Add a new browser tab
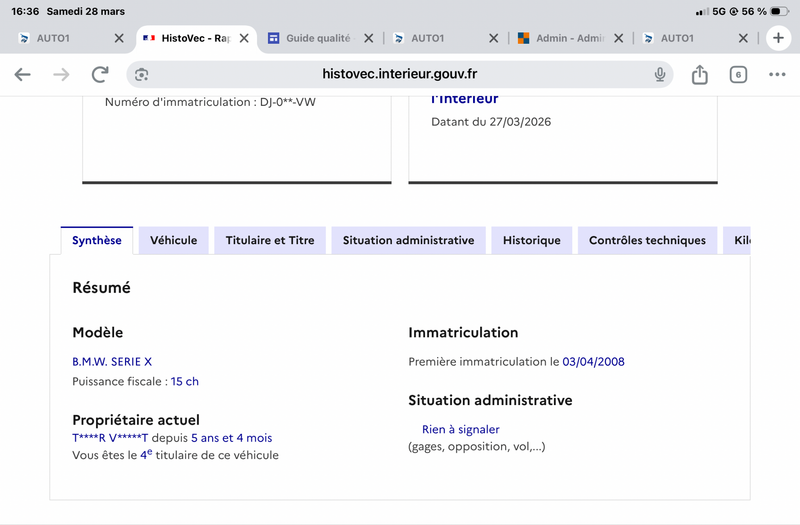The width and height of the screenshot is (800, 525). pos(778,38)
